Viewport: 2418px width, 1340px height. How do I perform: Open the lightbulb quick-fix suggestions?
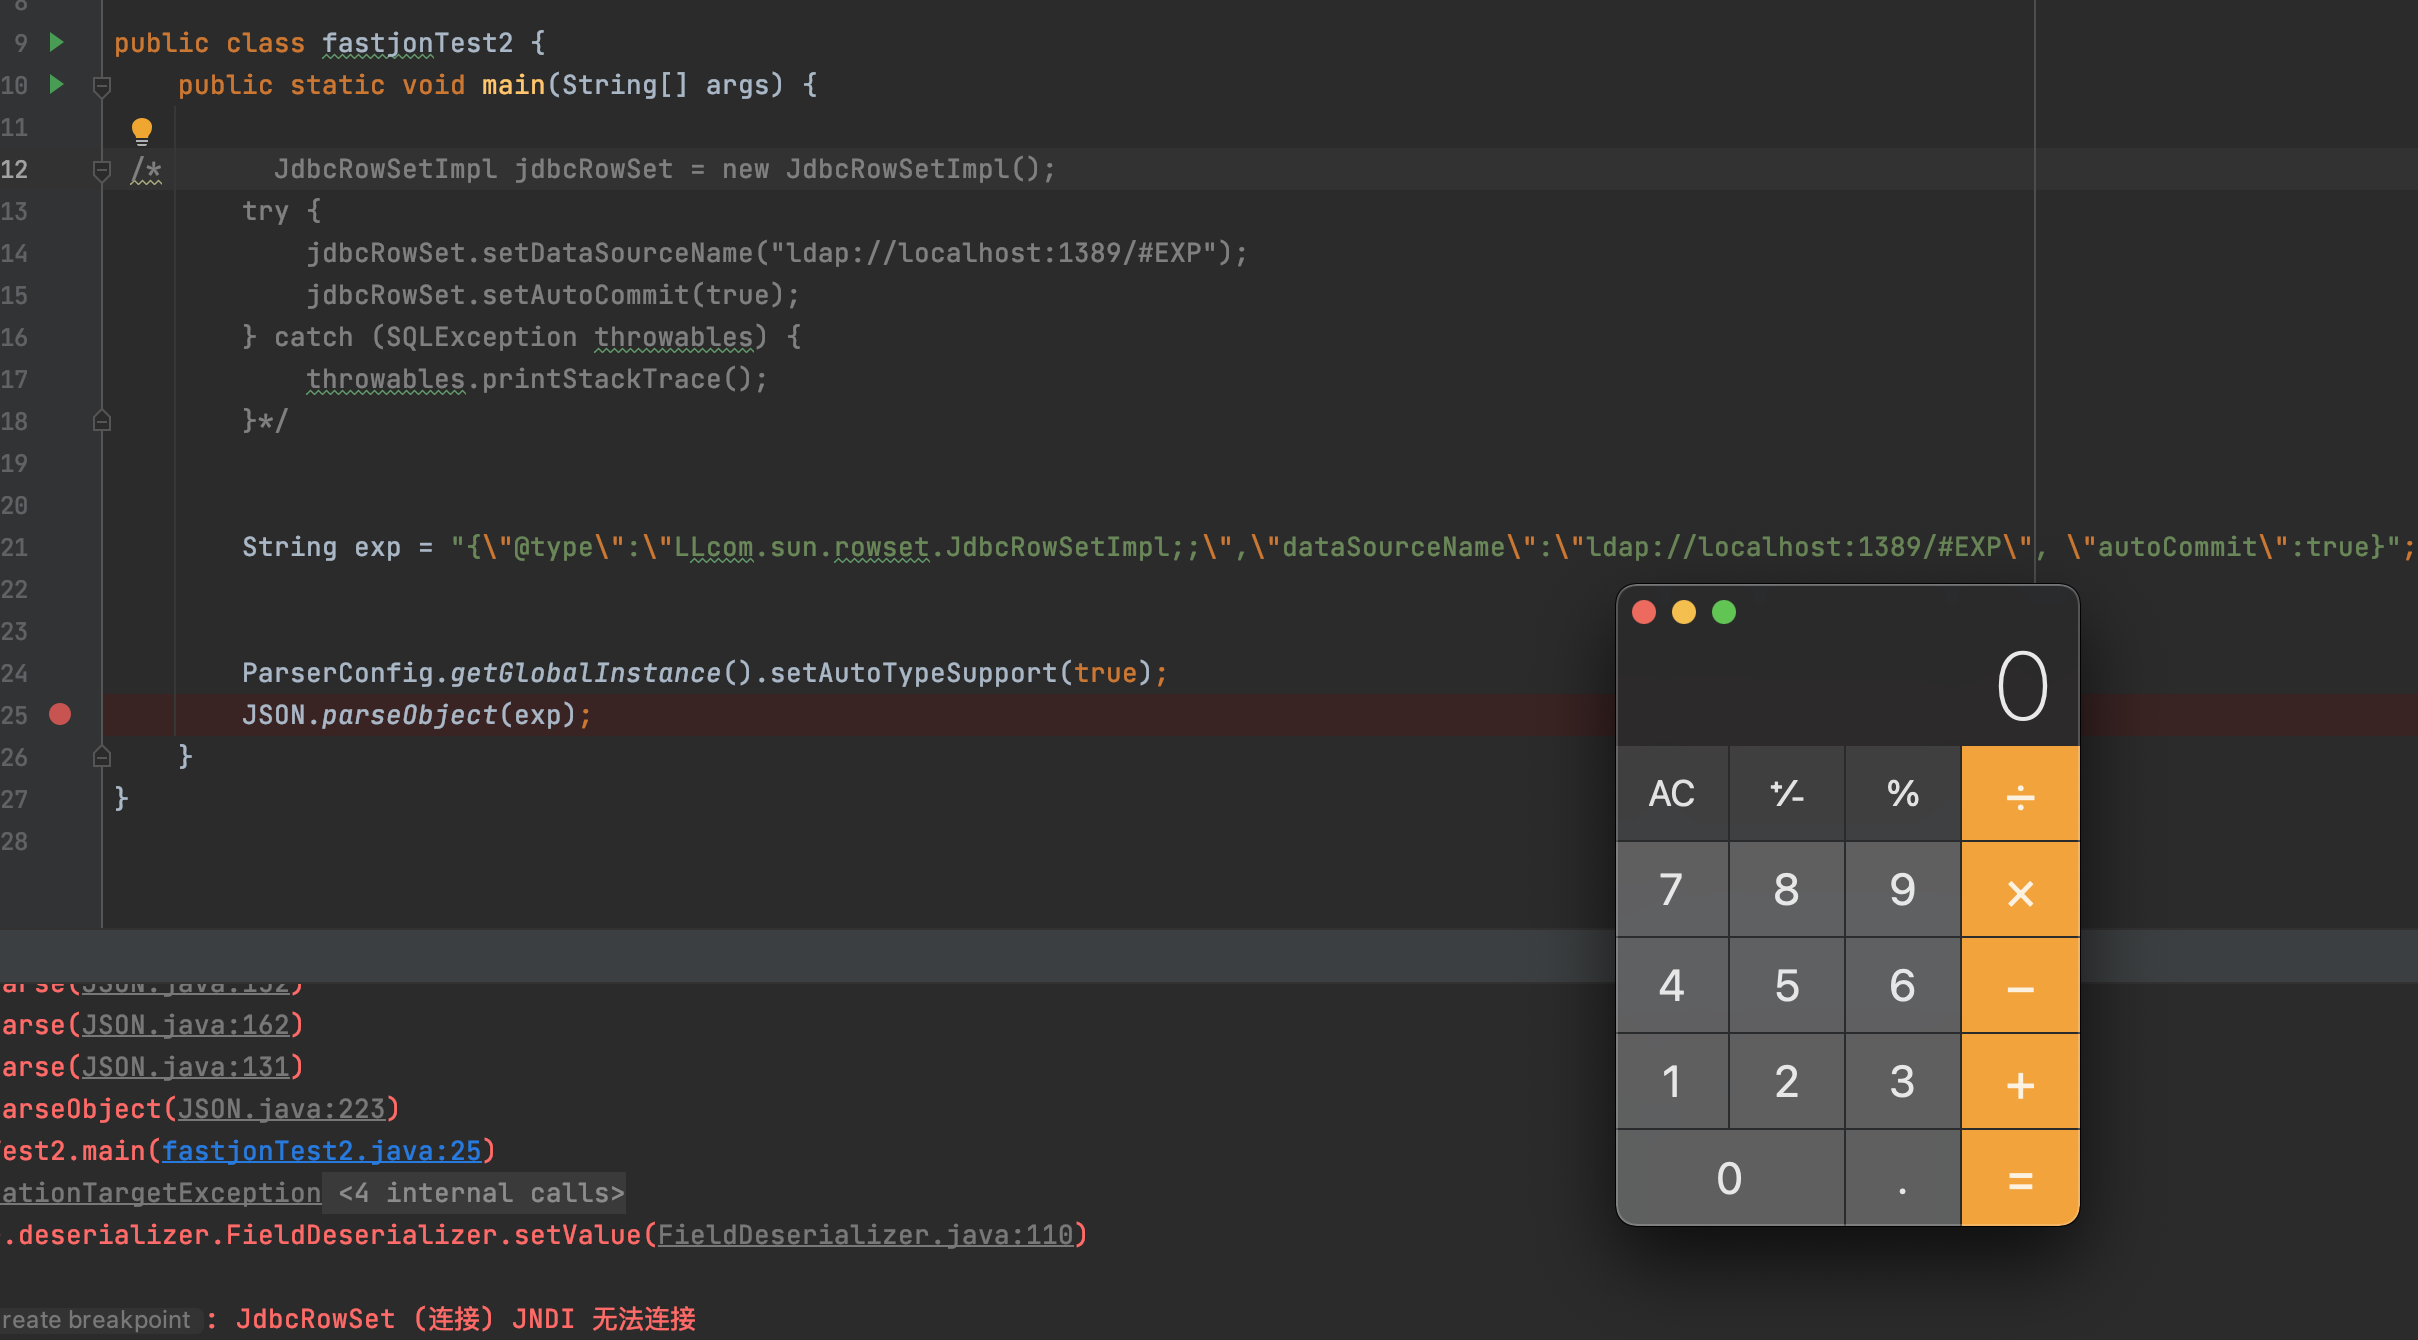click(142, 131)
